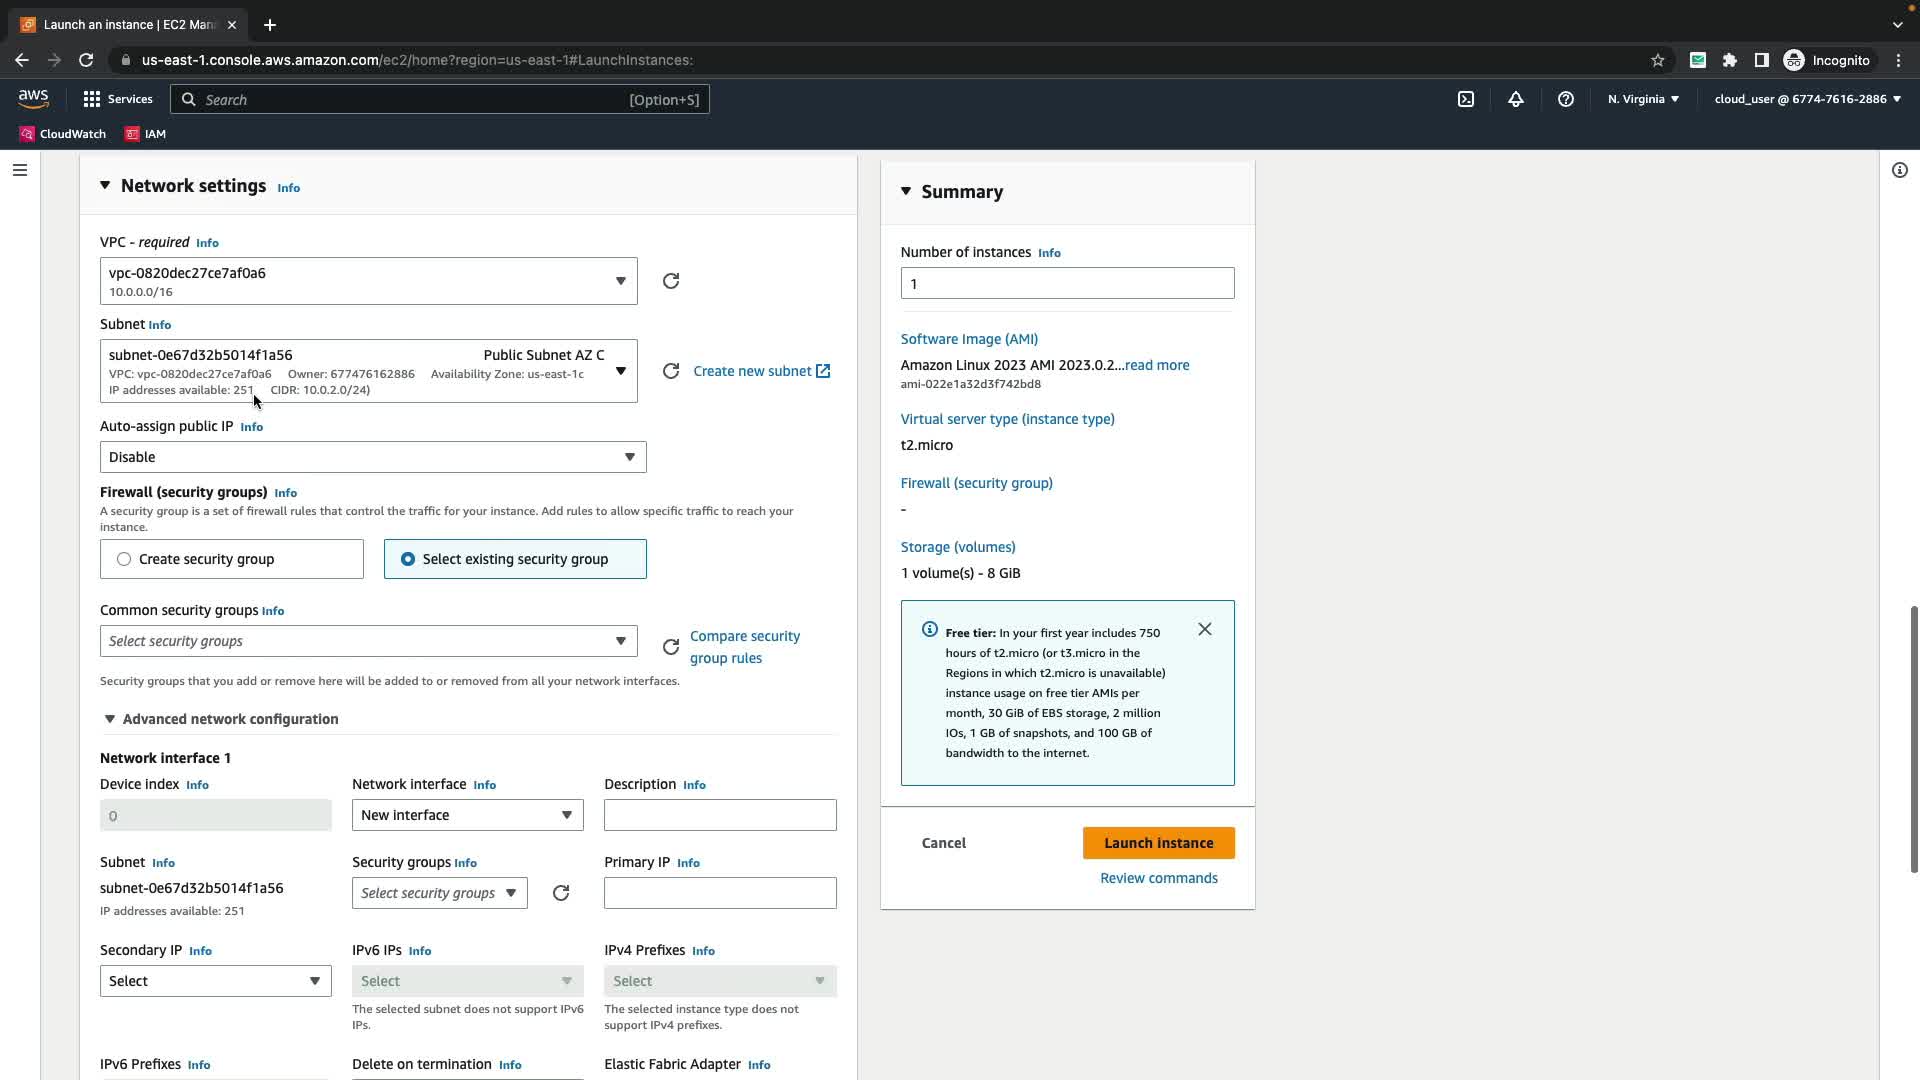
Task: Refresh the VPC list
Action: pyautogui.click(x=671, y=281)
